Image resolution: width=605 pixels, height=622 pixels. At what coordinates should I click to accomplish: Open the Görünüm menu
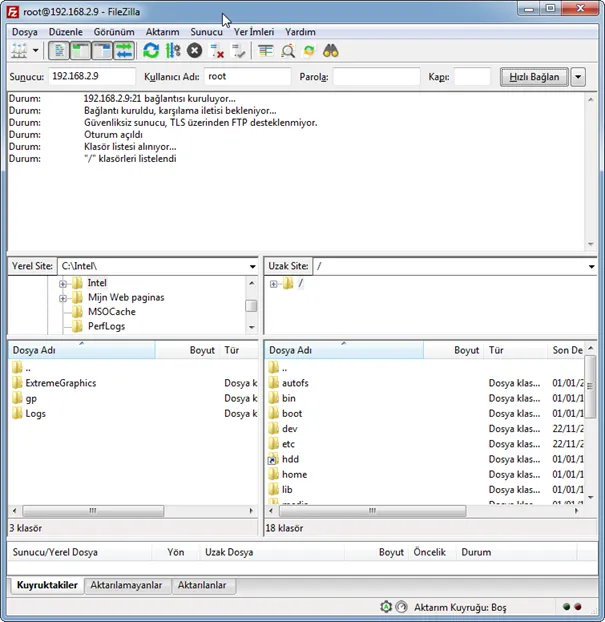tap(114, 32)
